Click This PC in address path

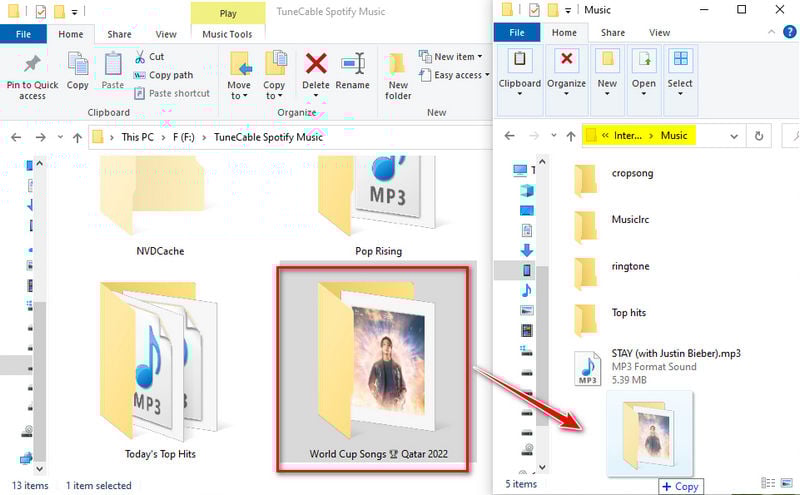click(x=137, y=137)
